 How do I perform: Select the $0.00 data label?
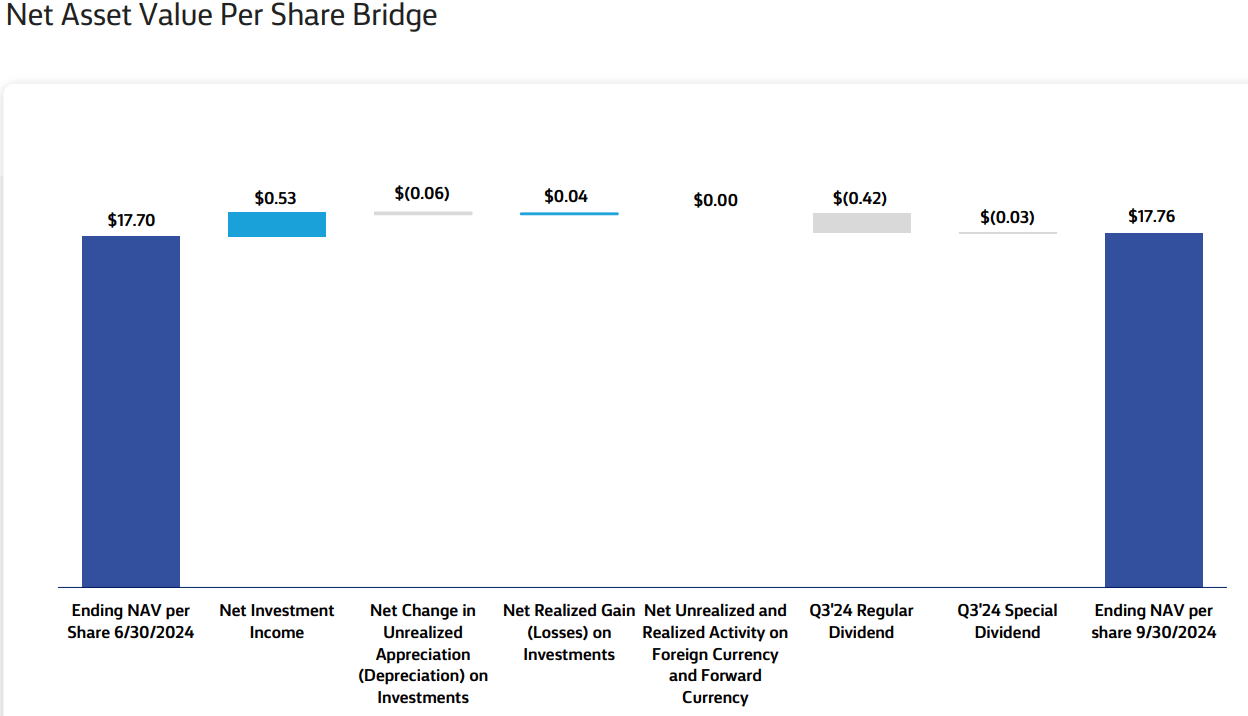(x=714, y=200)
